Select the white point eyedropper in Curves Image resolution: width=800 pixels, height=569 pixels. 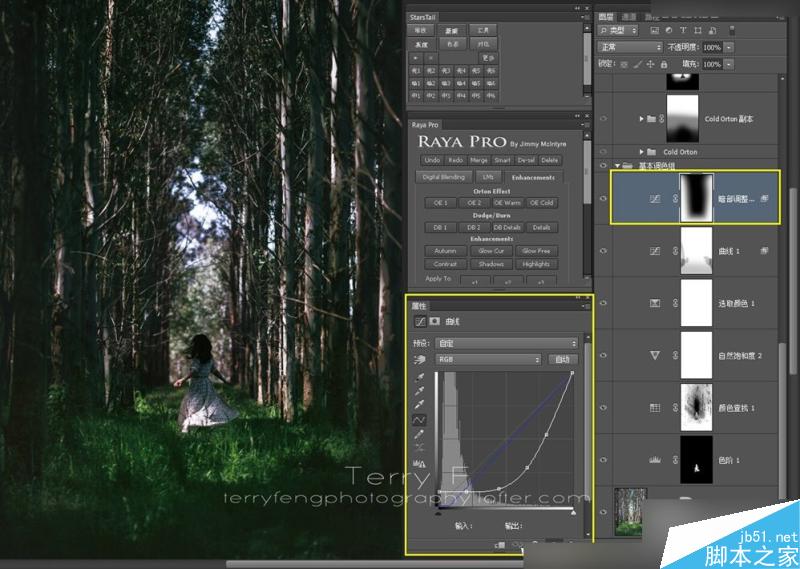point(419,405)
